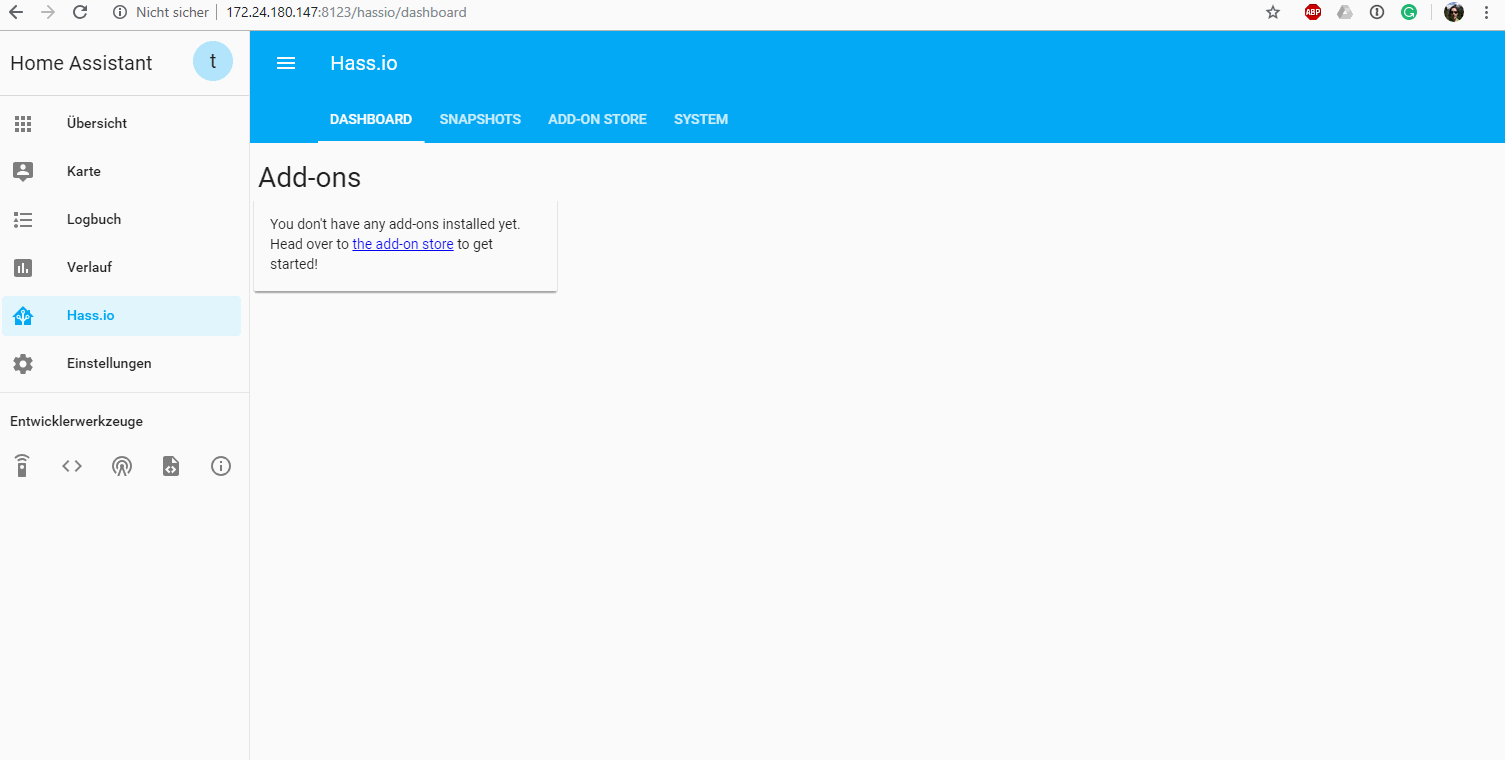Open the Events developer tool (broadcast icon)

point(122,466)
